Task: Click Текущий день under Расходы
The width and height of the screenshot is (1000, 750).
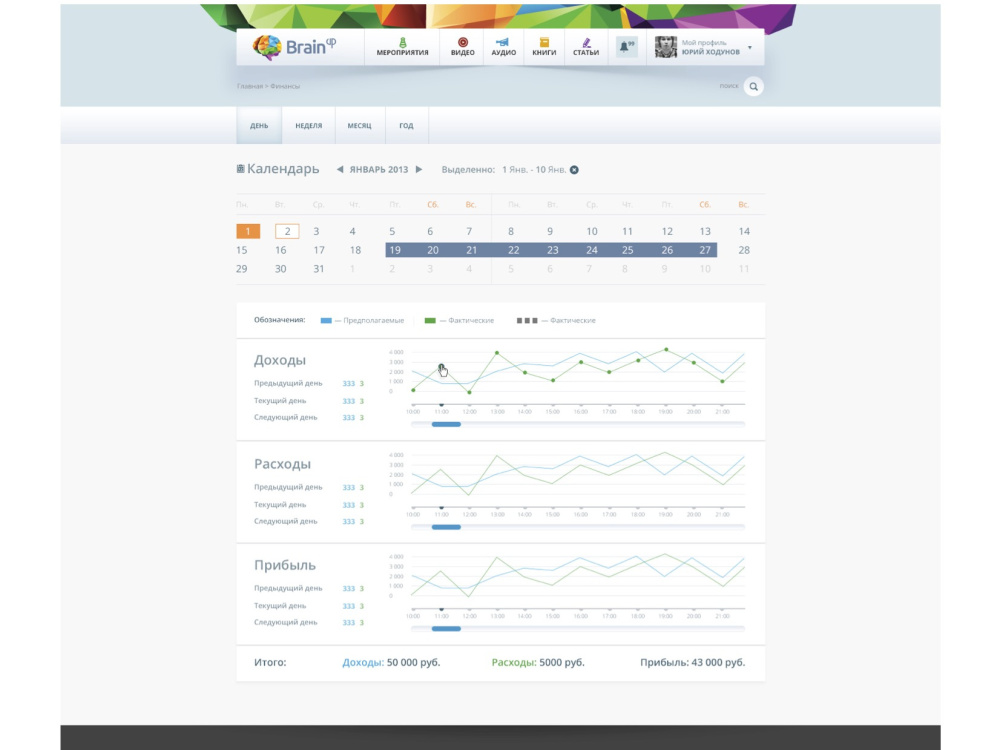Action: point(280,504)
